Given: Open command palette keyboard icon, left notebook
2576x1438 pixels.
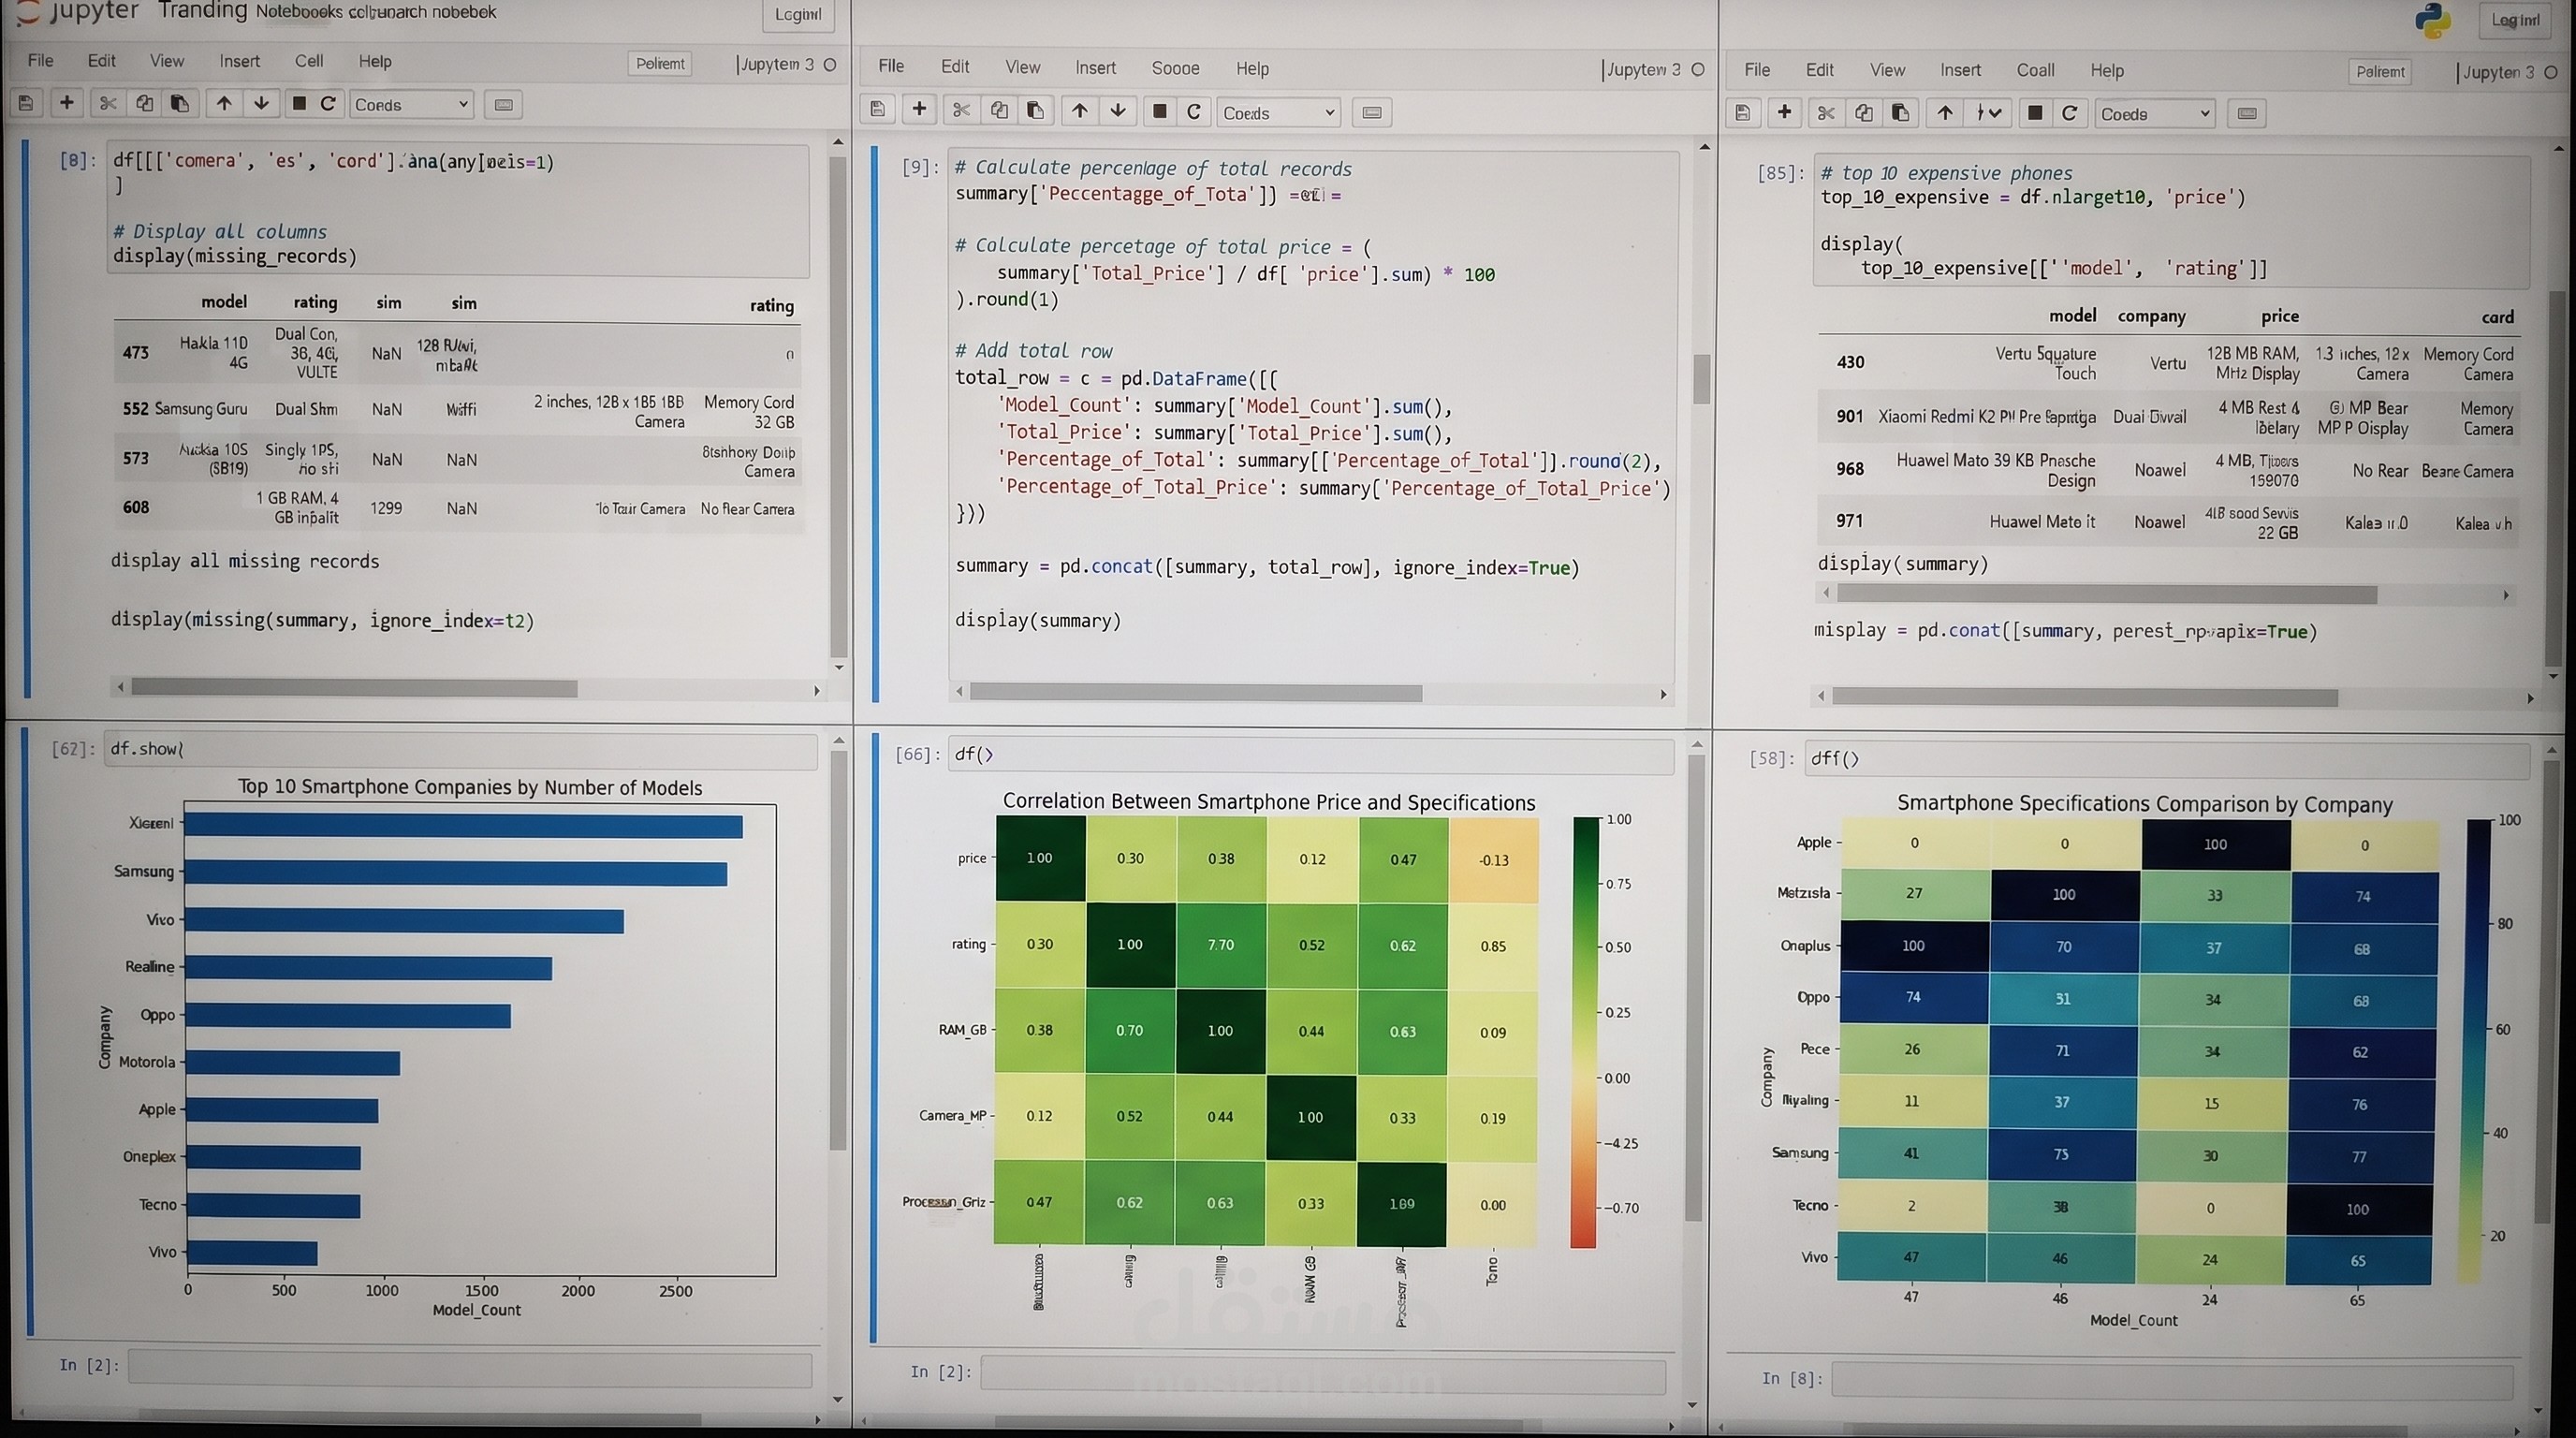Looking at the screenshot, I should coord(503,104).
